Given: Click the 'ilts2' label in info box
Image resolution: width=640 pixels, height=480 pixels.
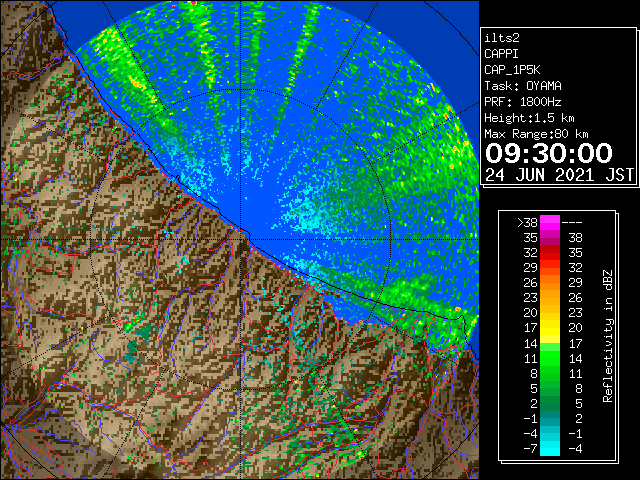Looking at the screenshot, I should point(502,38).
